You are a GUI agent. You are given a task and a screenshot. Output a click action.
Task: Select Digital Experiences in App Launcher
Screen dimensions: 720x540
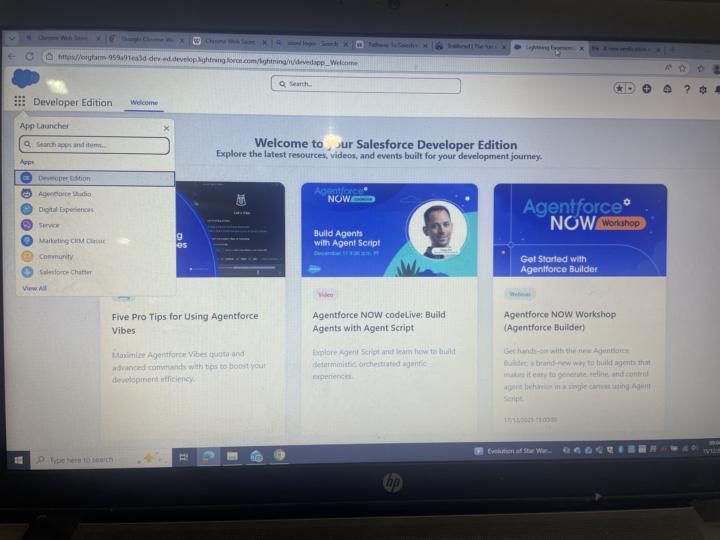point(66,209)
